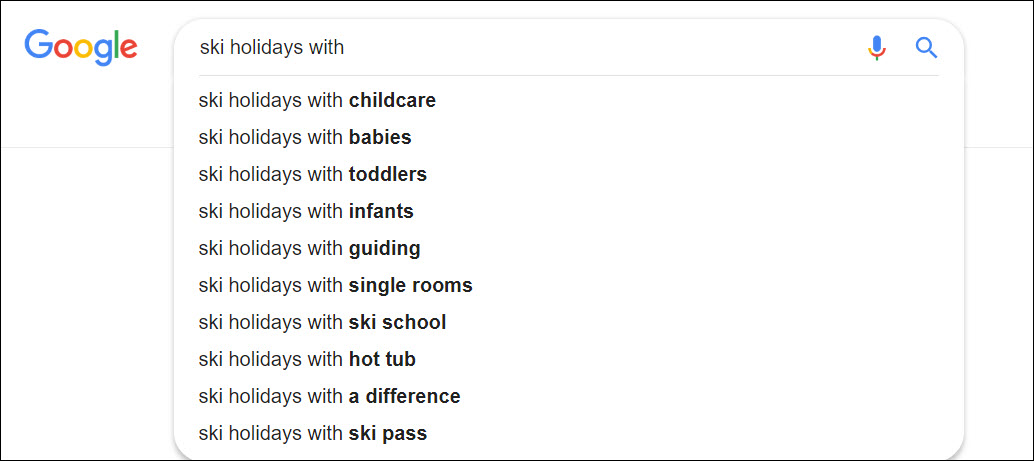Run the search using the magnifying glass
1034x461 pixels.
(926, 47)
